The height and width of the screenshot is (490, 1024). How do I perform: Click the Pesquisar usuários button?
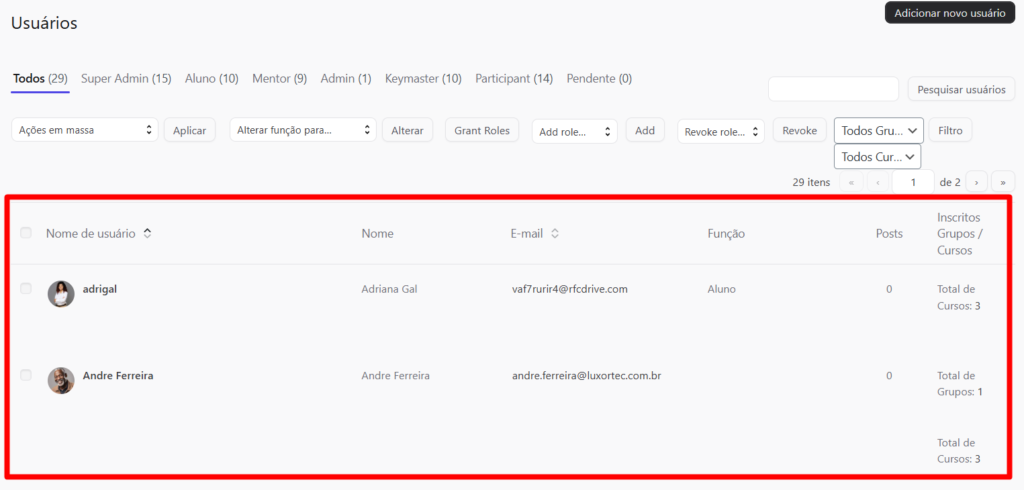click(x=961, y=89)
